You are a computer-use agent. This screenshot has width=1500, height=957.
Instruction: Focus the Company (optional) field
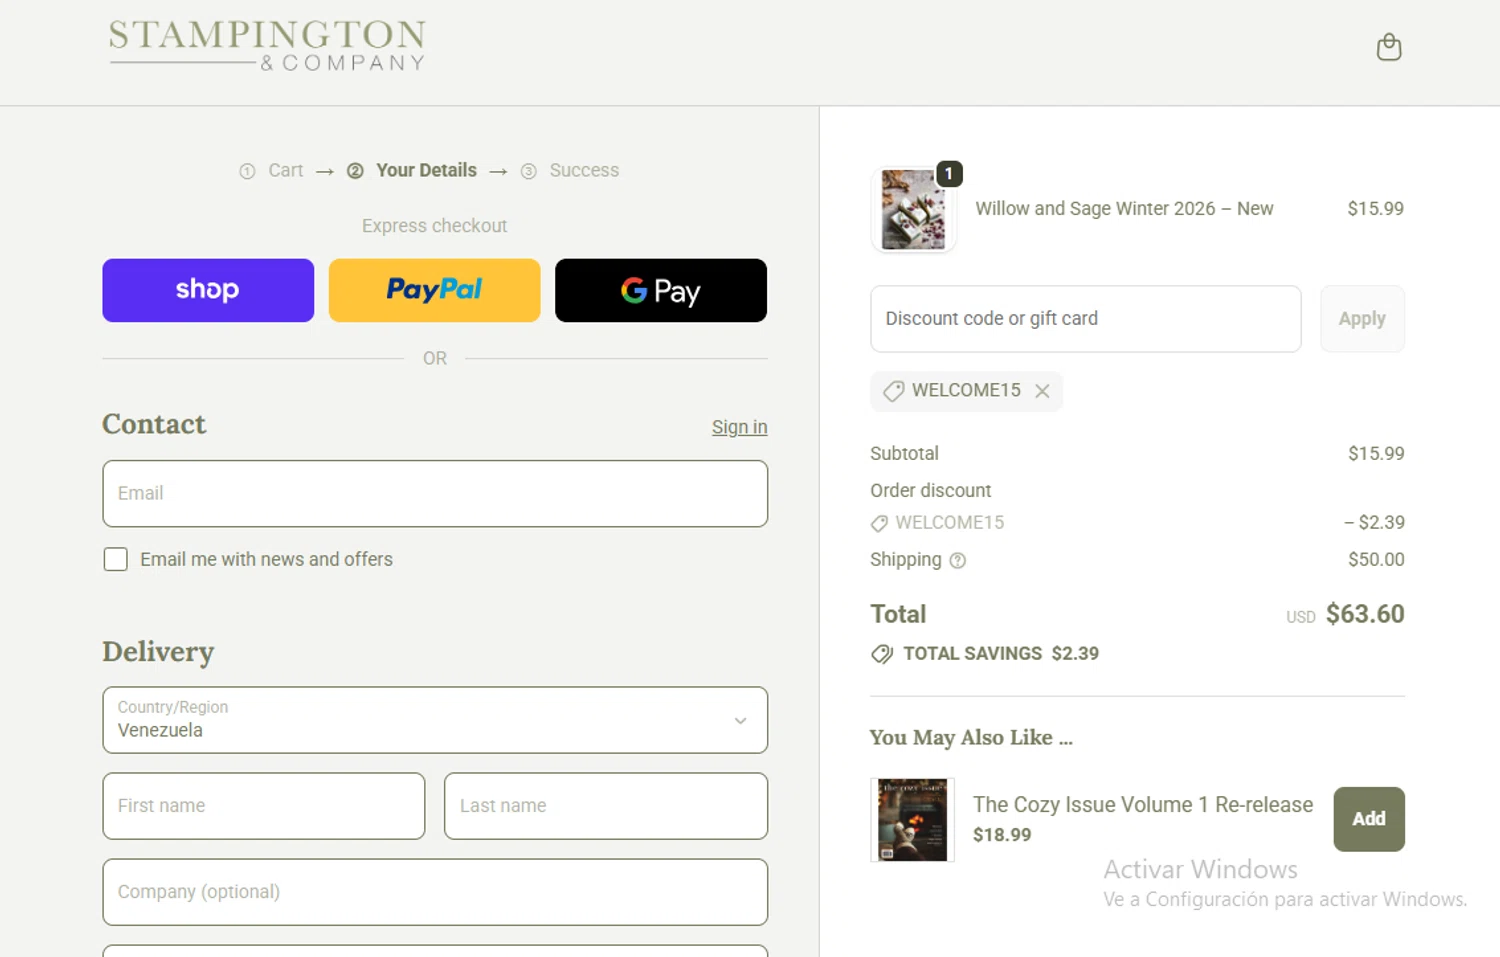coord(435,892)
